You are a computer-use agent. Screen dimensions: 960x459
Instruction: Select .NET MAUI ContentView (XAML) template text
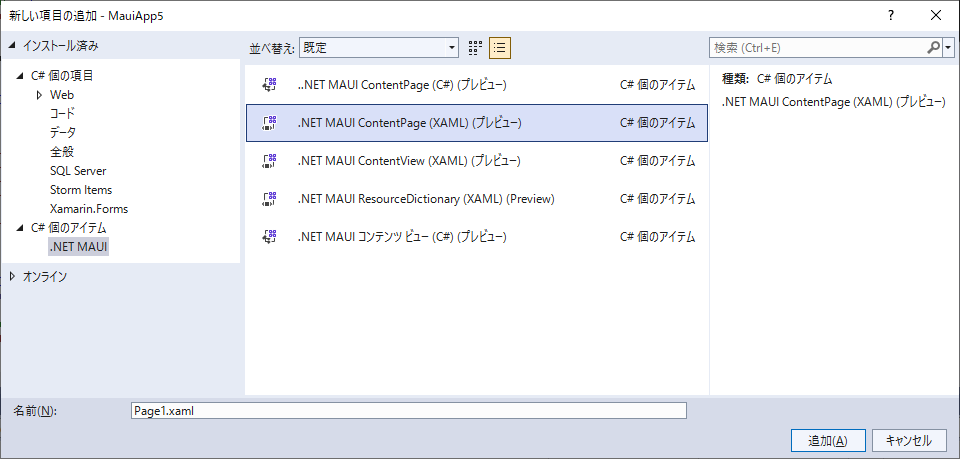(x=408, y=161)
